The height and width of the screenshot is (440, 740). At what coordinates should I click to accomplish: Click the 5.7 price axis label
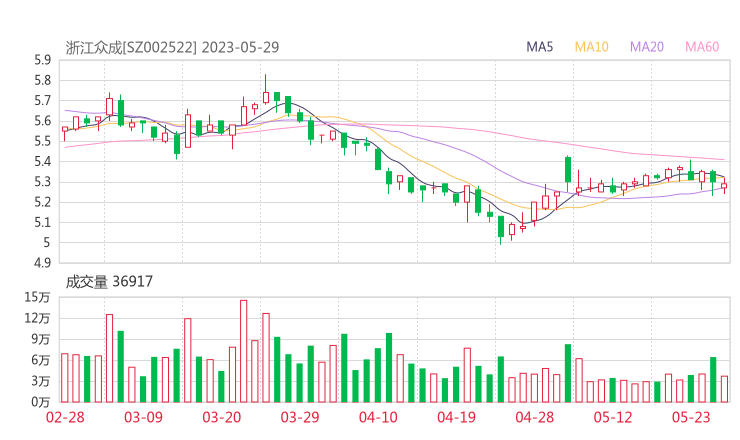[x=42, y=101]
